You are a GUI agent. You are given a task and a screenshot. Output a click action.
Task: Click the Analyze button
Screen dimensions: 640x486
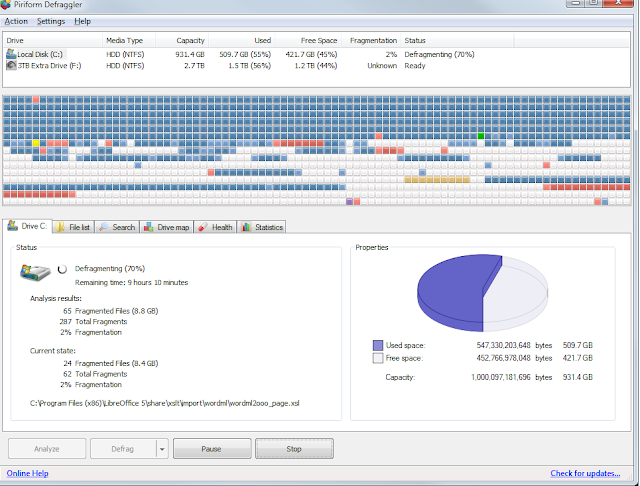click(x=47, y=449)
